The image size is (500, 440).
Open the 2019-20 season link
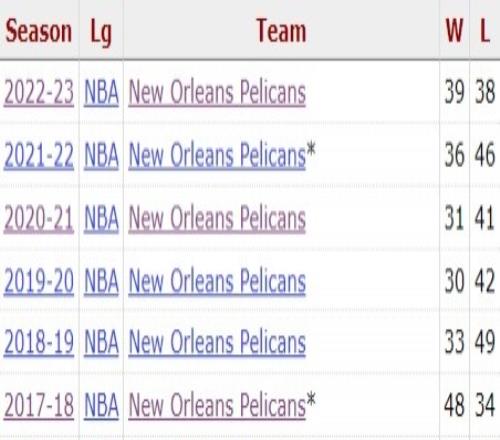pyautogui.click(x=39, y=281)
